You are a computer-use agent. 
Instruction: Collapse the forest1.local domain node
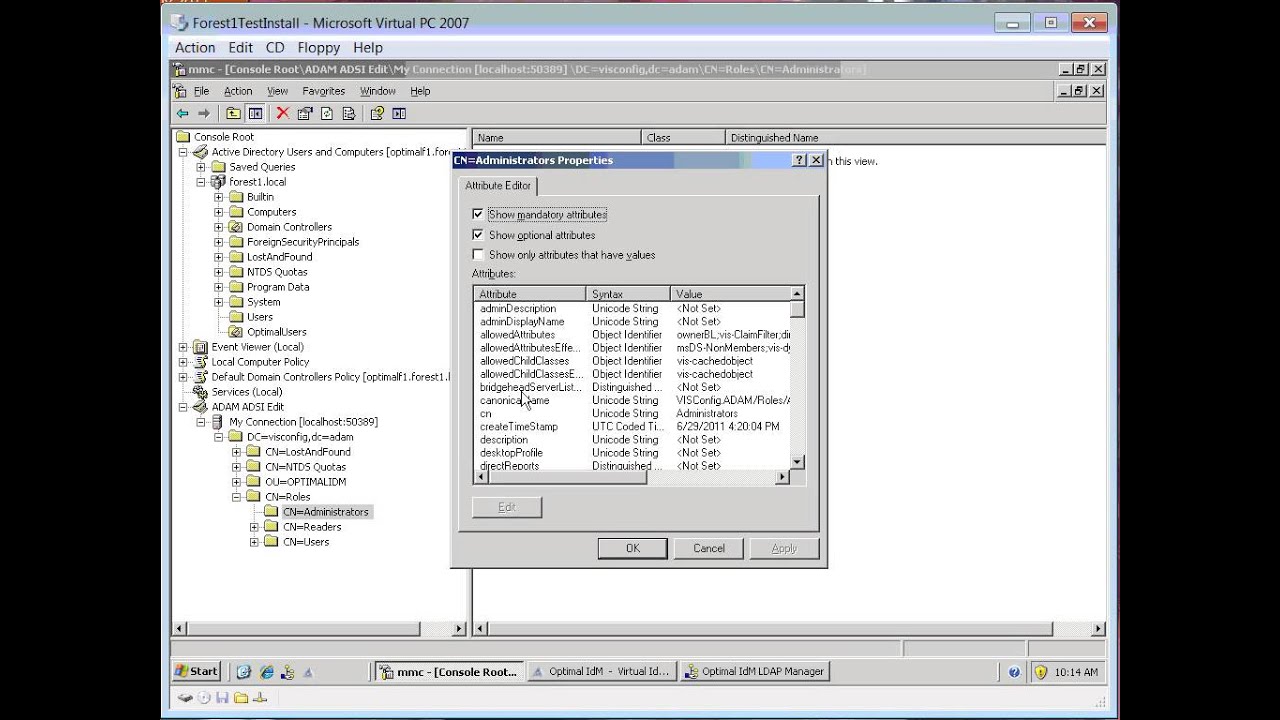(x=201, y=182)
